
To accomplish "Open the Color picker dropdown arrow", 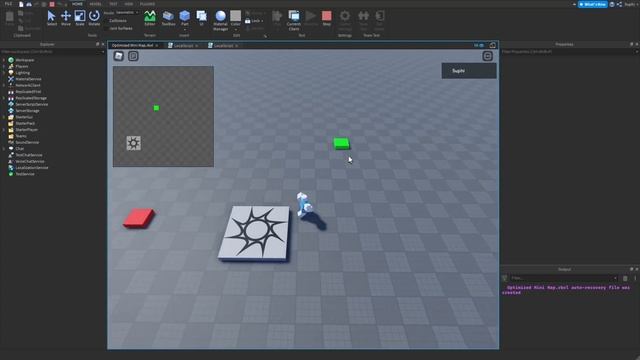I will pyautogui.click(x=236, y=29).
